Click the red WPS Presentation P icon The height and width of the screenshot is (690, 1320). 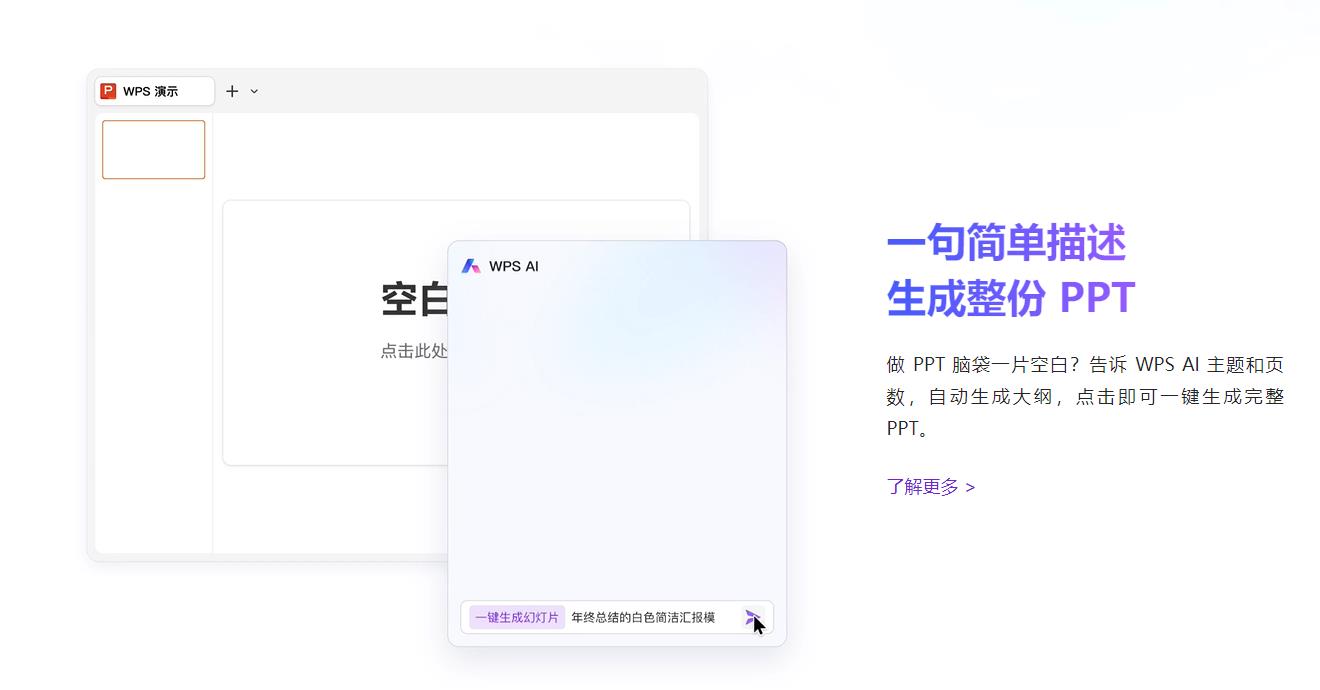coord(108,91)
